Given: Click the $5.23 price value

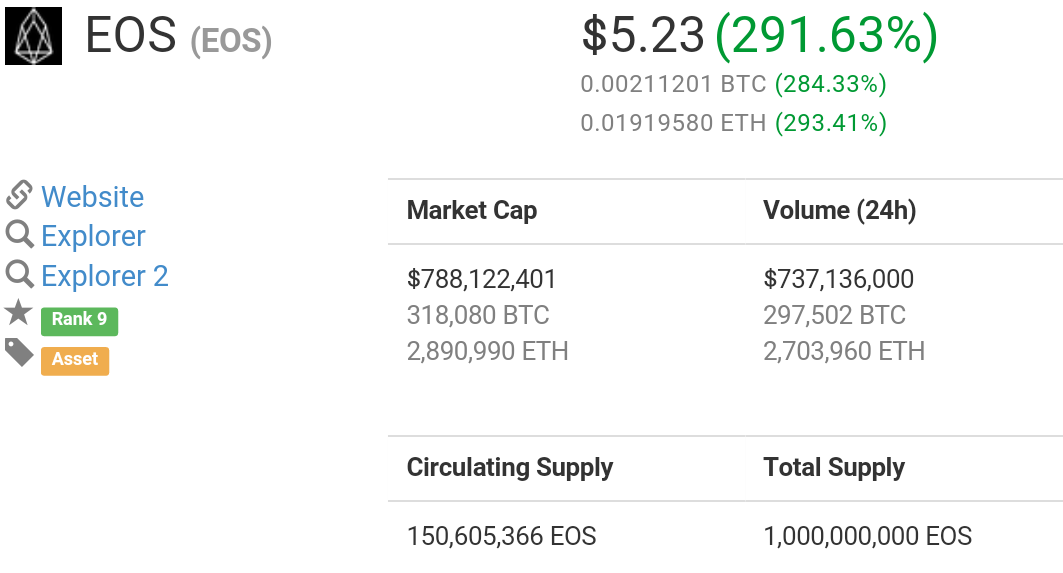Looking at the screenshot, I should coord(643,35).
